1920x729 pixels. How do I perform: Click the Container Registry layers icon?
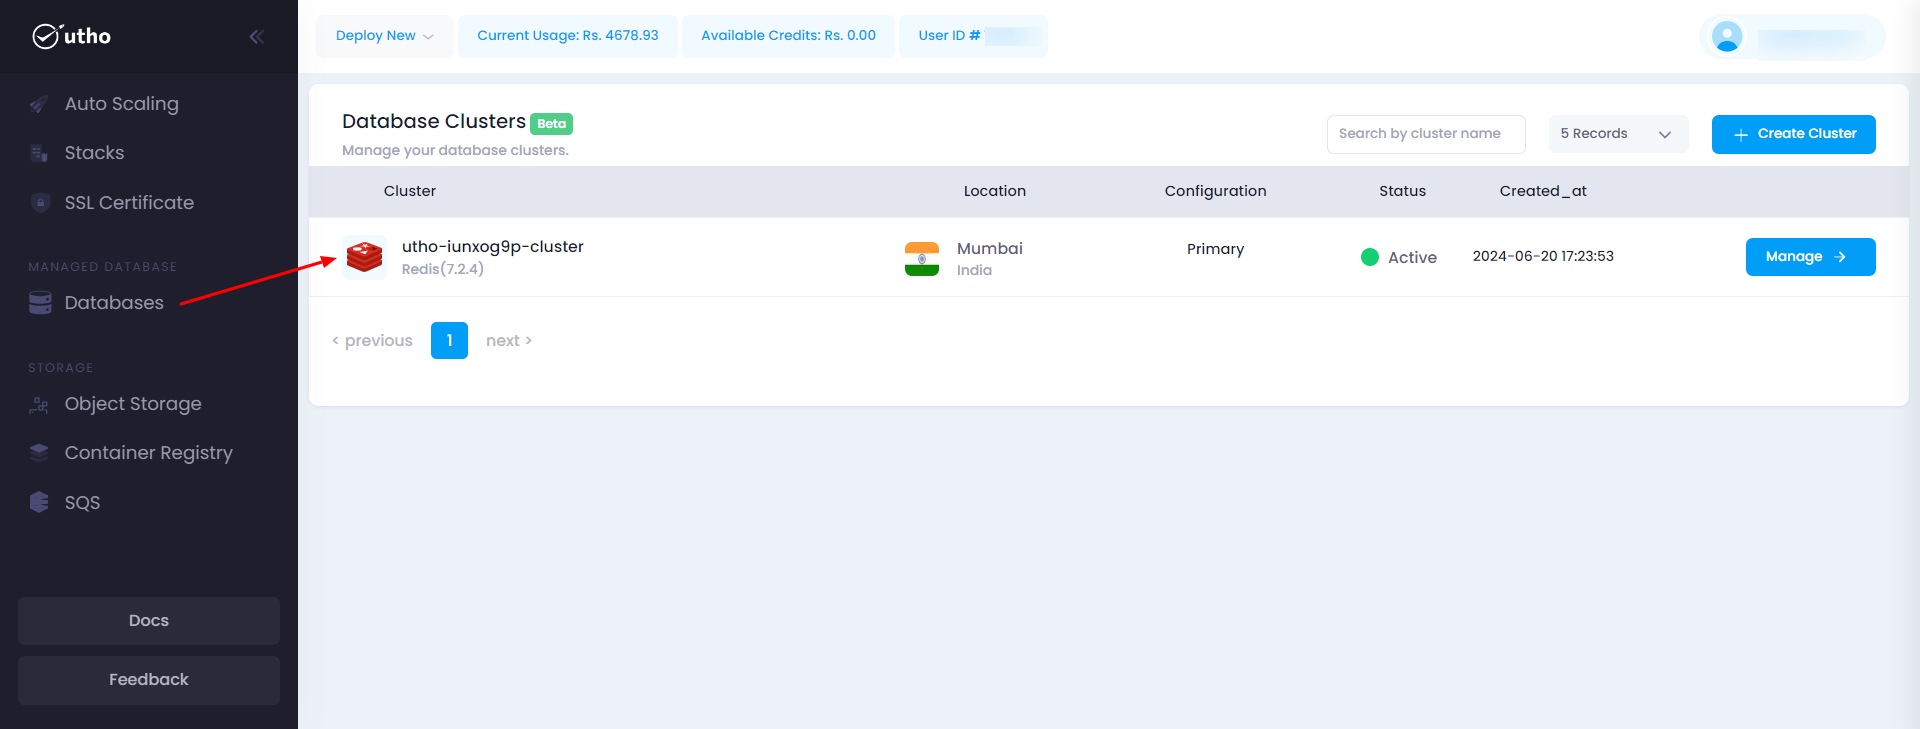click(x=39, y=453)
